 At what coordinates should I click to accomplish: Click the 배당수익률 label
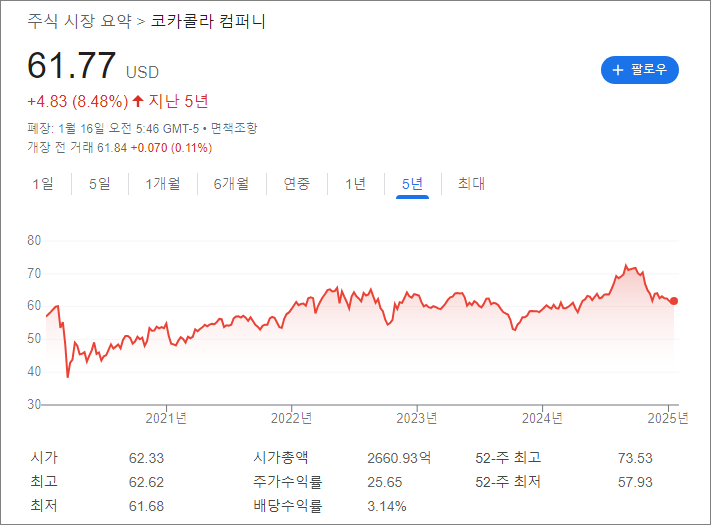[x=287, y=506]
